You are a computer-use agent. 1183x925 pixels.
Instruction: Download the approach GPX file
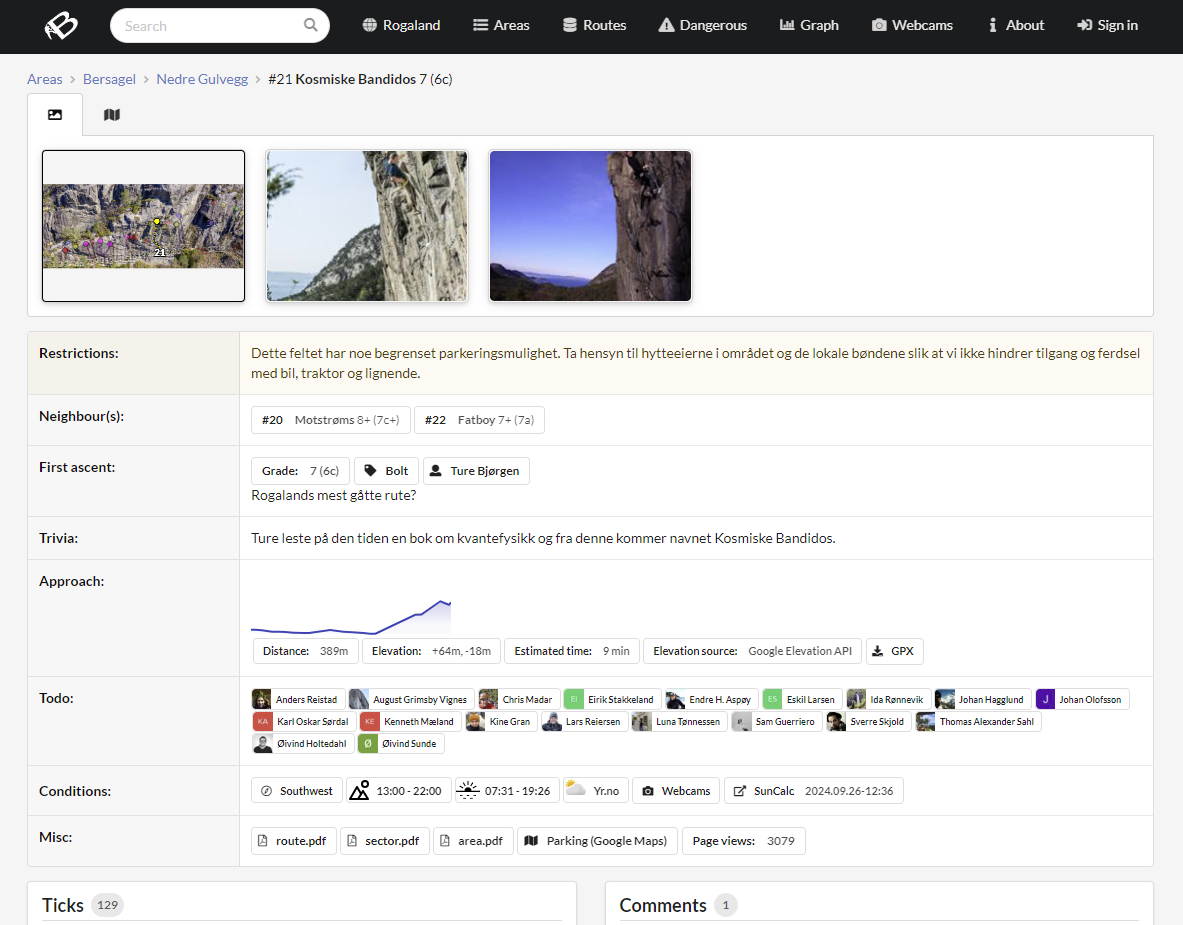pyautogui.click(x=894, y=651)
